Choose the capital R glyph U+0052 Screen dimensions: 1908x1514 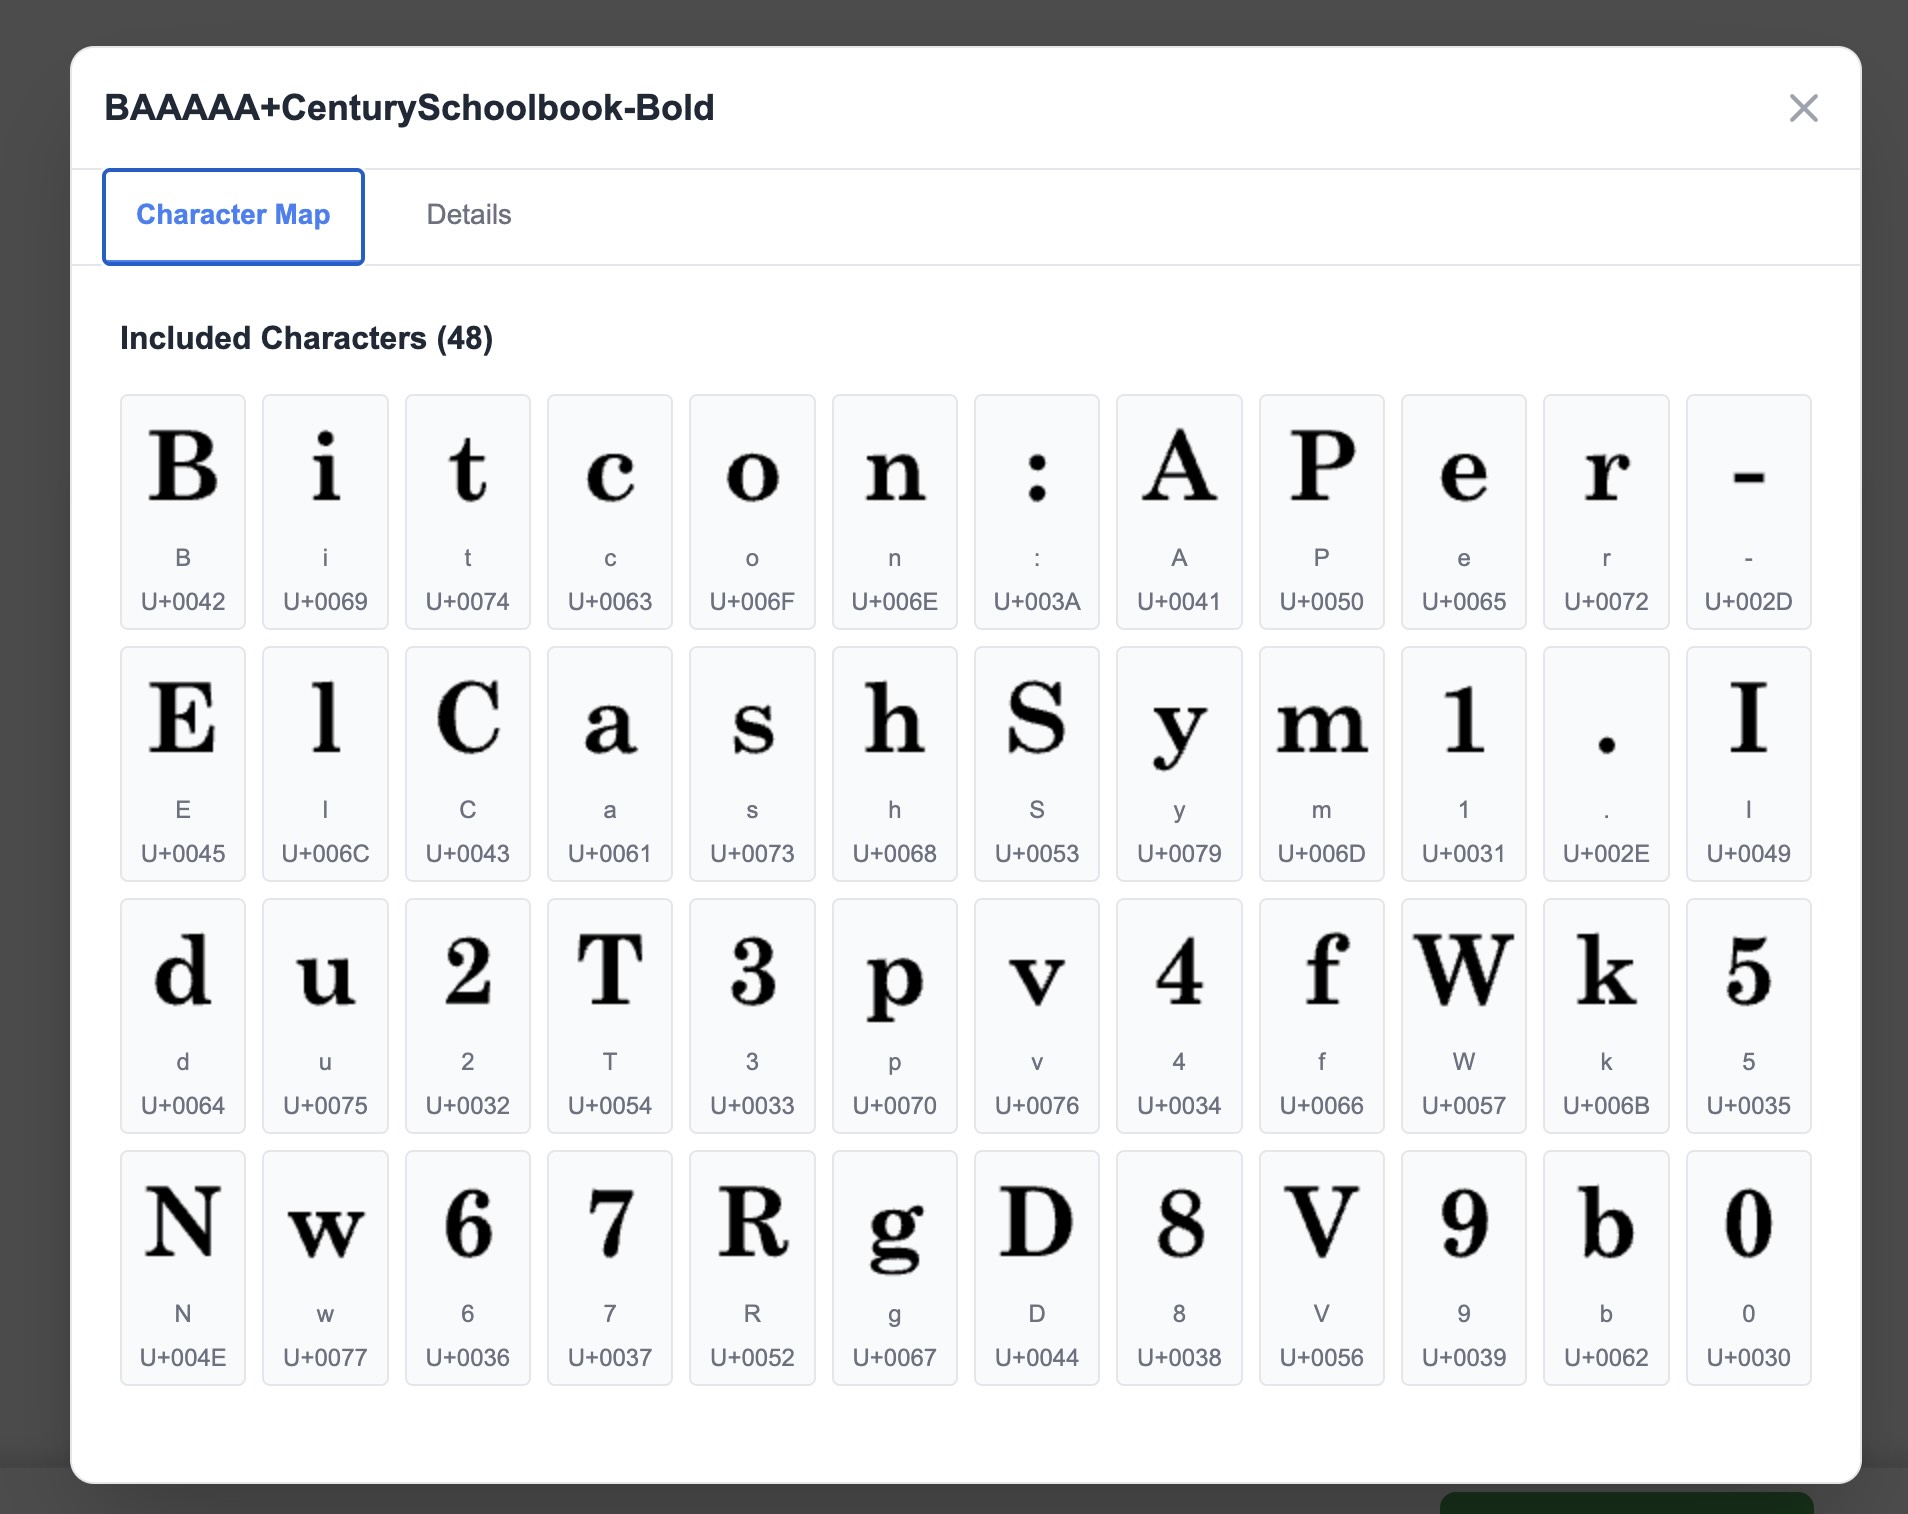(x=752, y=1267)
